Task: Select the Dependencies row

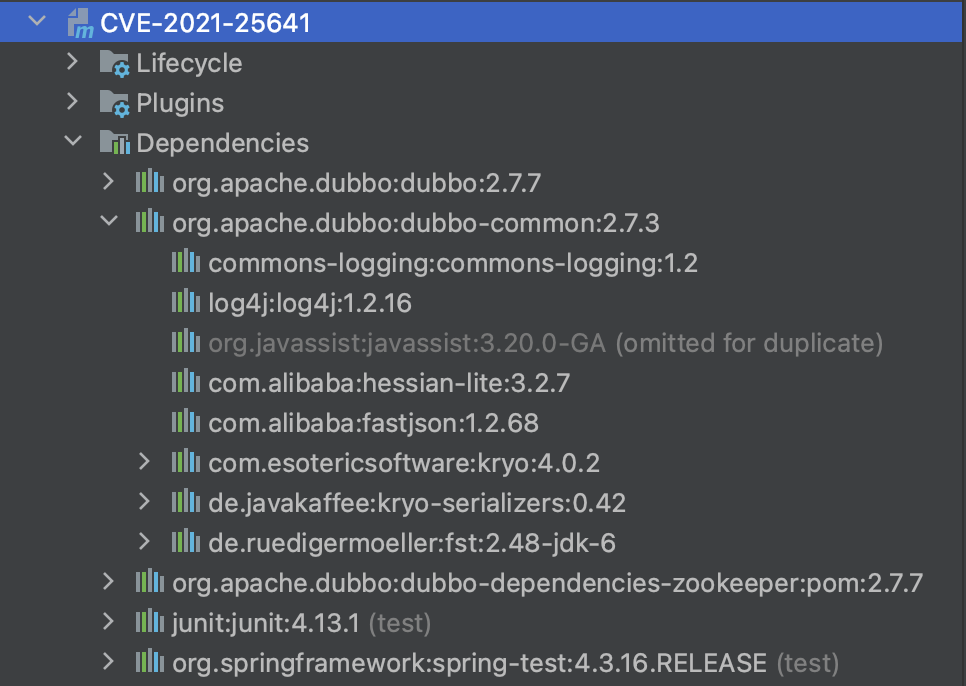Action: (483, 143)
